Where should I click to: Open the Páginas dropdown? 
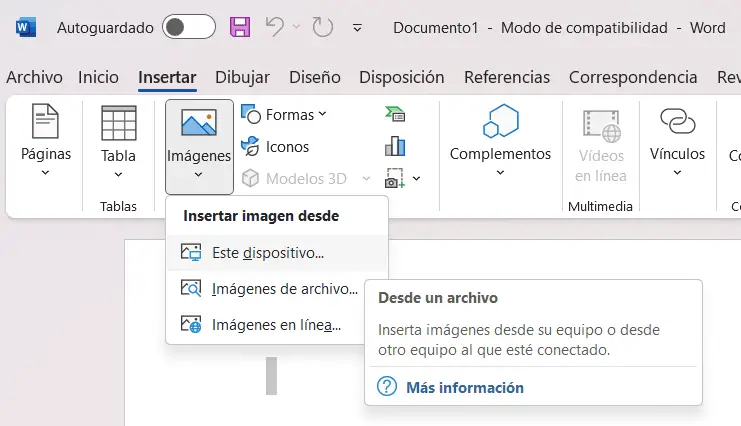point(46,140)
